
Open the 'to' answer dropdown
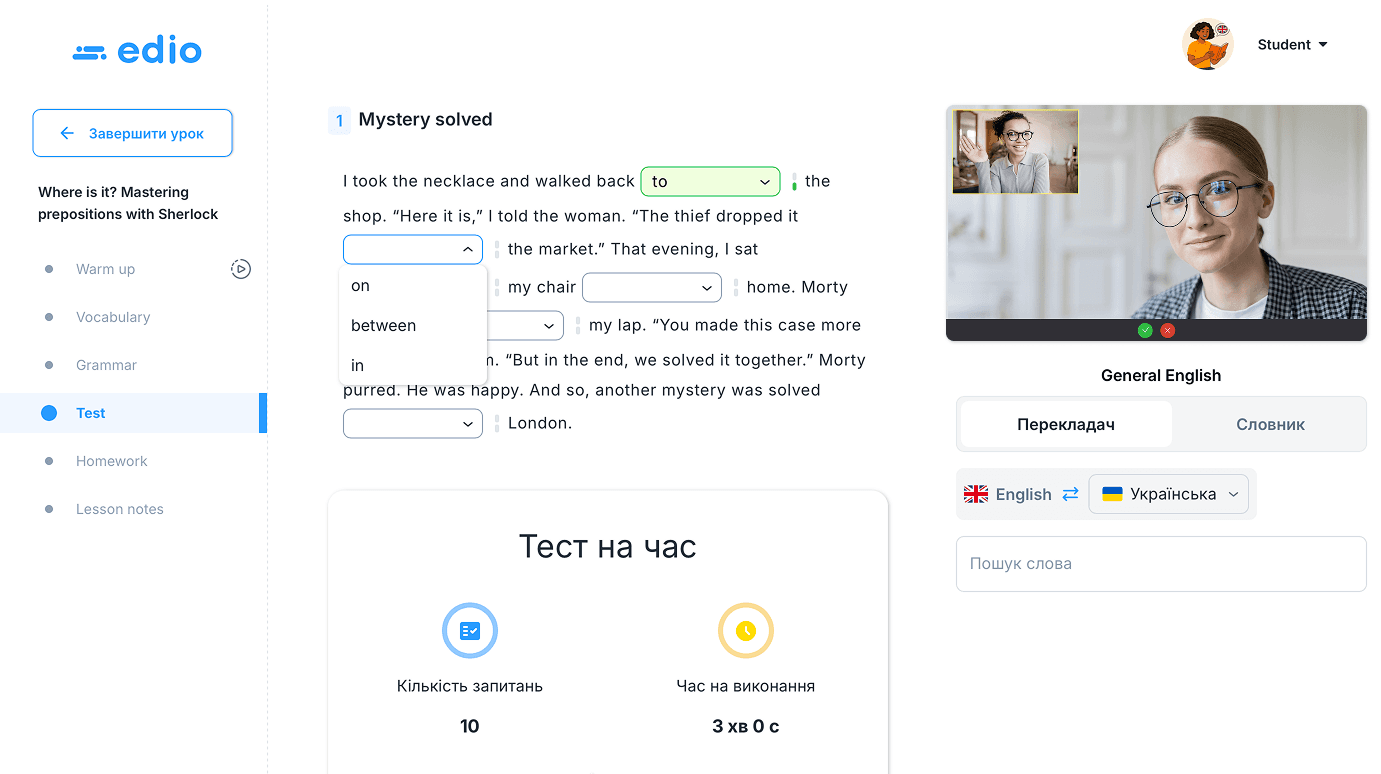pos(710,181)
